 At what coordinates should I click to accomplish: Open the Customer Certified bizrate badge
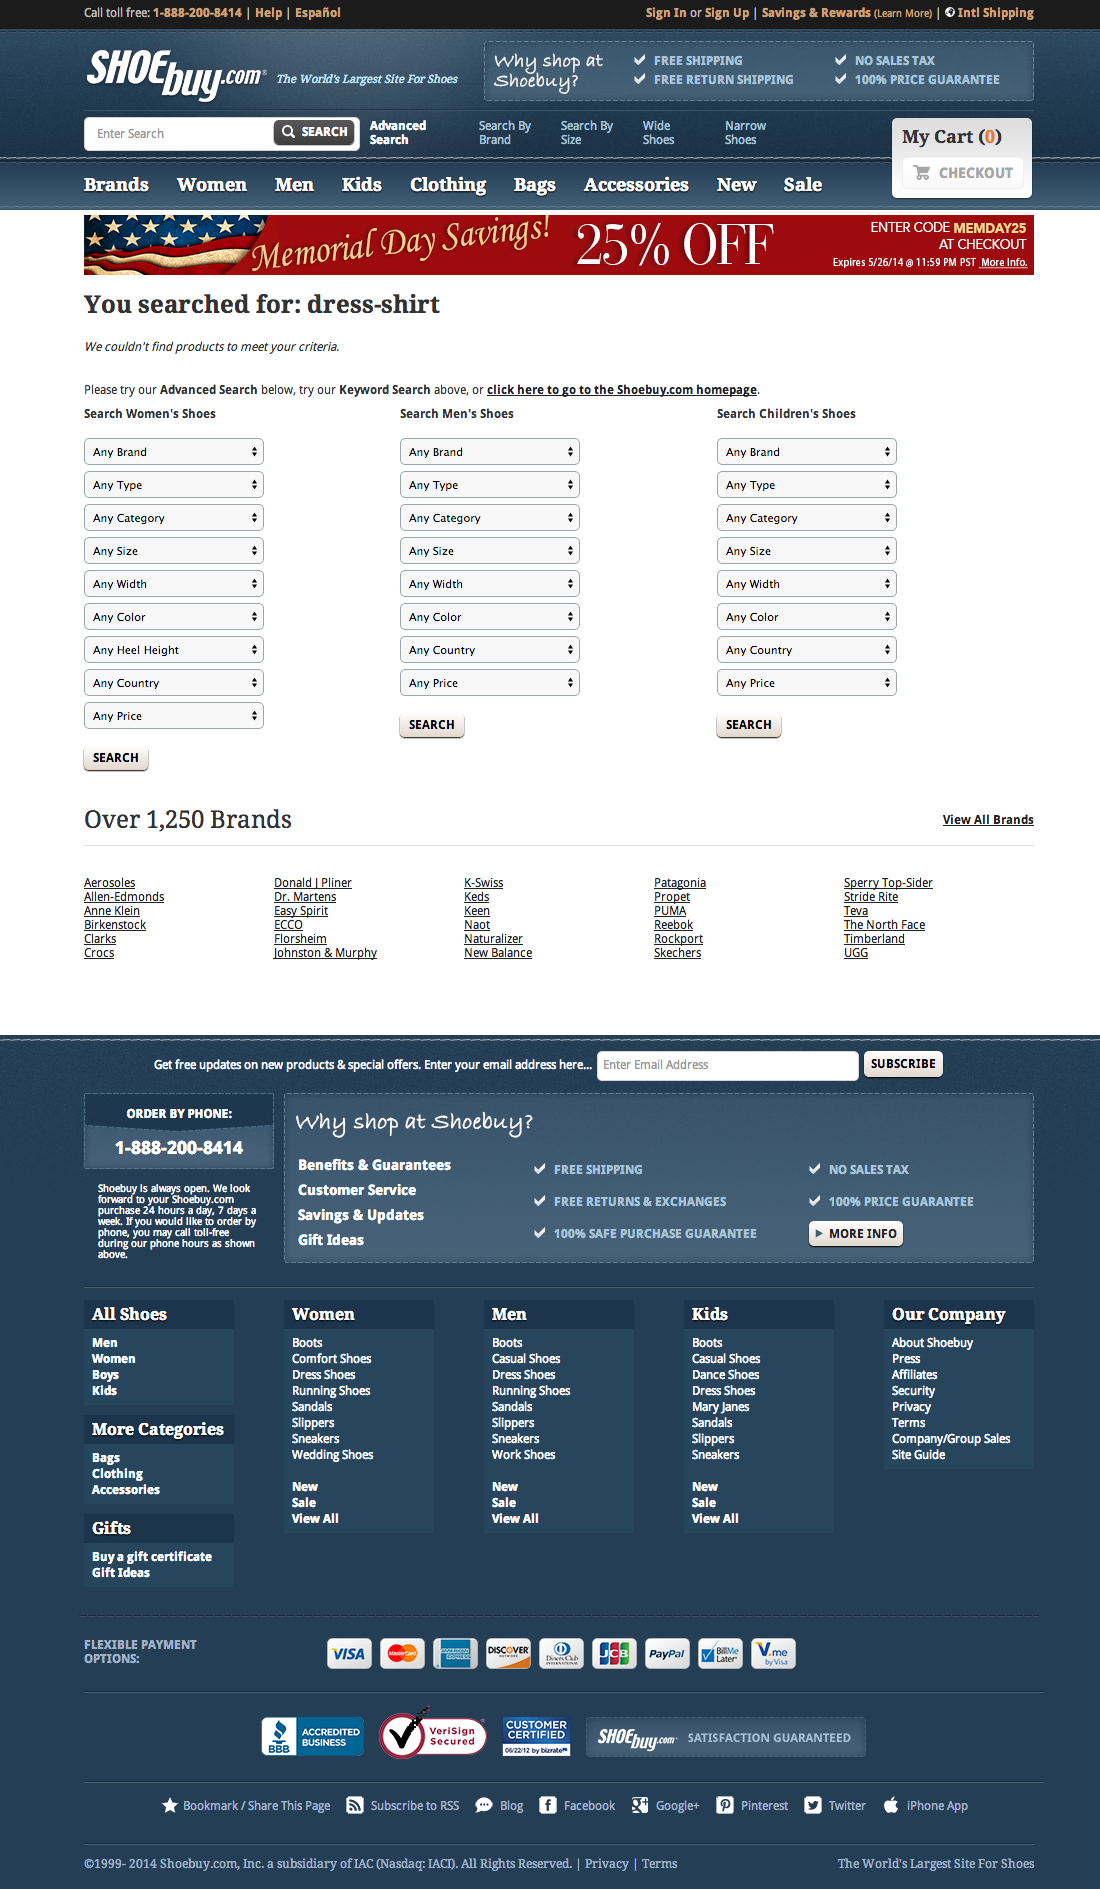536,1737
